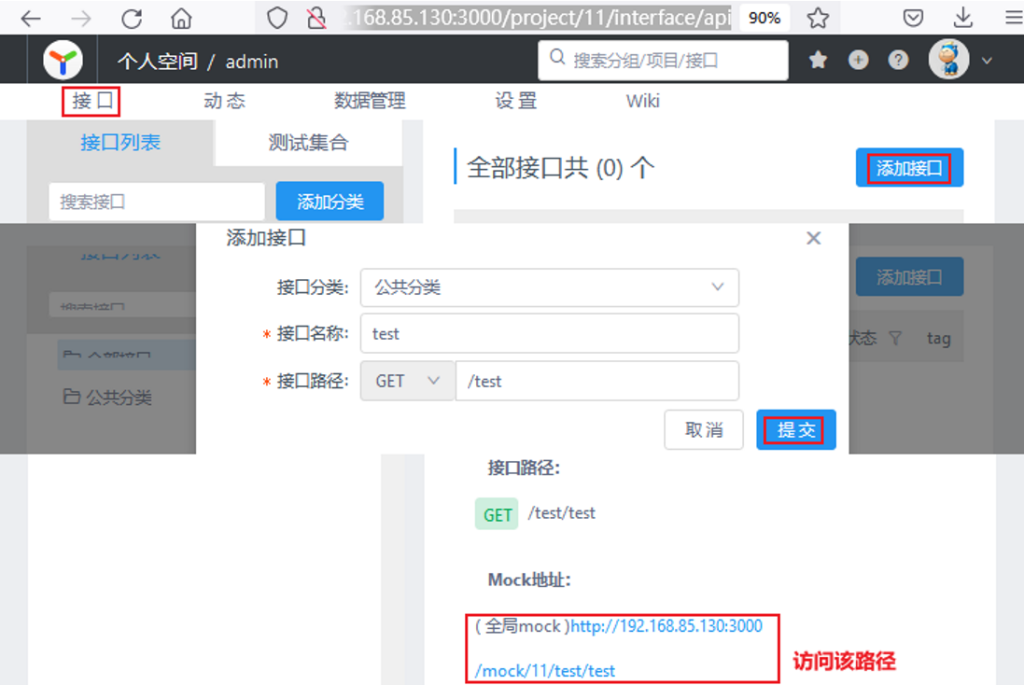Click the plus add project icon
Viewport: 1024px width, 685px height.
(x=858, y=60)
